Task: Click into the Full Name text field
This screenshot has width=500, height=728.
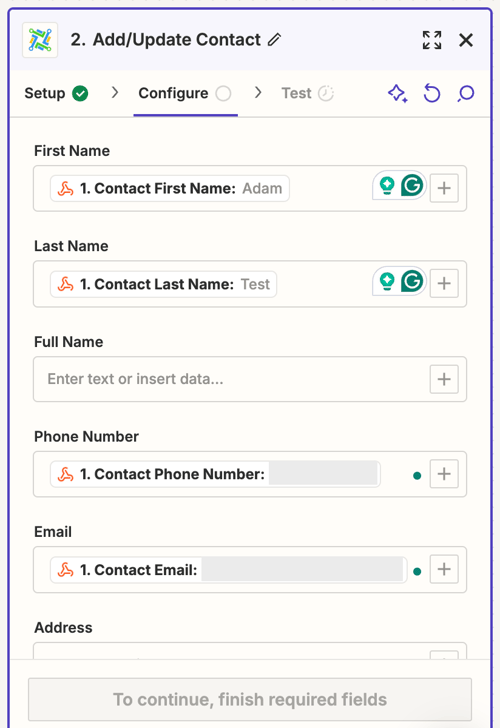Action: (x=231, y=379)
